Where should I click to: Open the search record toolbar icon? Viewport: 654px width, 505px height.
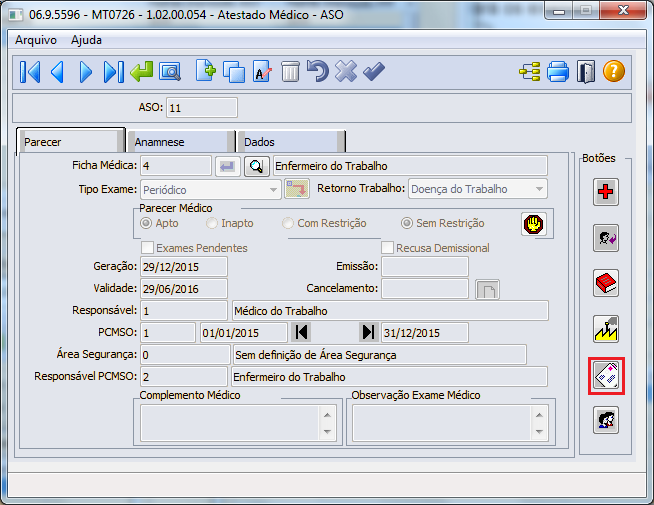[170, 72]
